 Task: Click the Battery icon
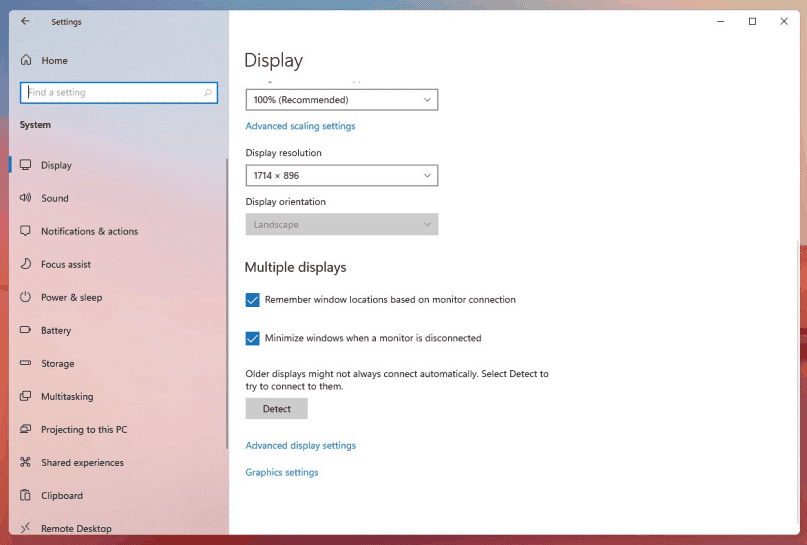coord(25,330)
